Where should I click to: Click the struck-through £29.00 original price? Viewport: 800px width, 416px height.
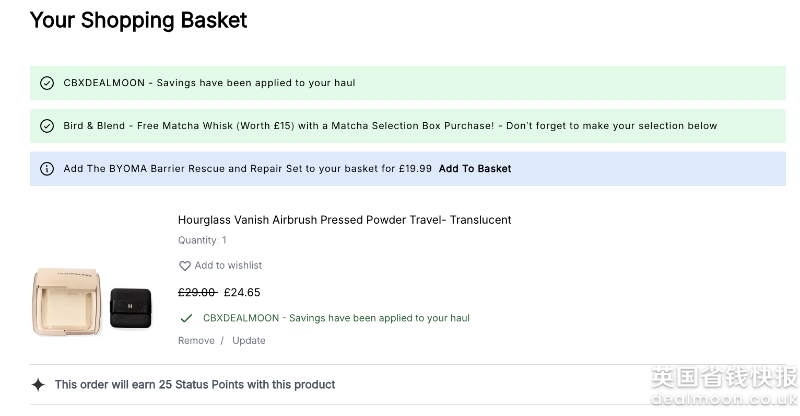(197, 293)
